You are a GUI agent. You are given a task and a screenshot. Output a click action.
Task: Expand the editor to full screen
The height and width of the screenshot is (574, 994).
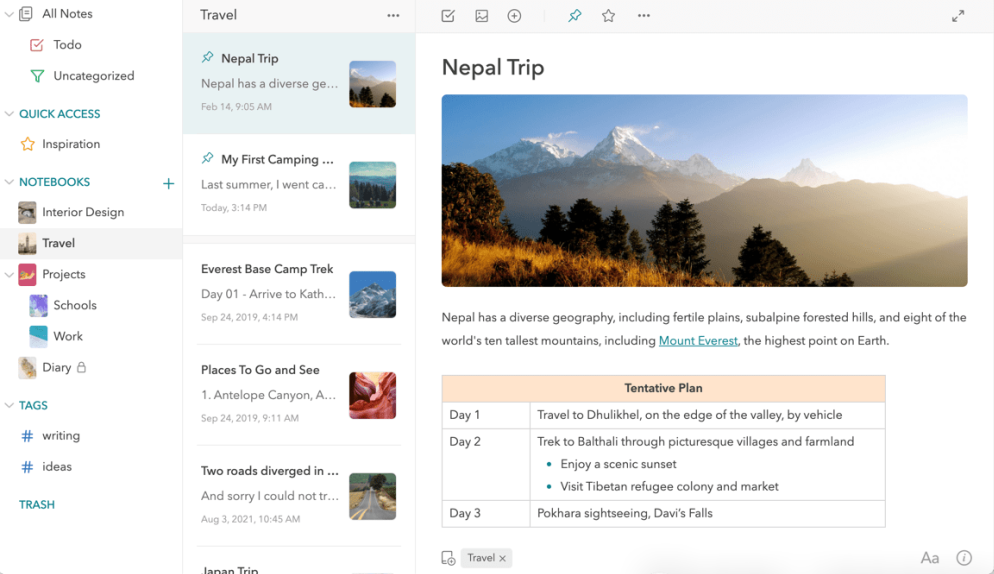pyautogui.click(x=958, y=16)
